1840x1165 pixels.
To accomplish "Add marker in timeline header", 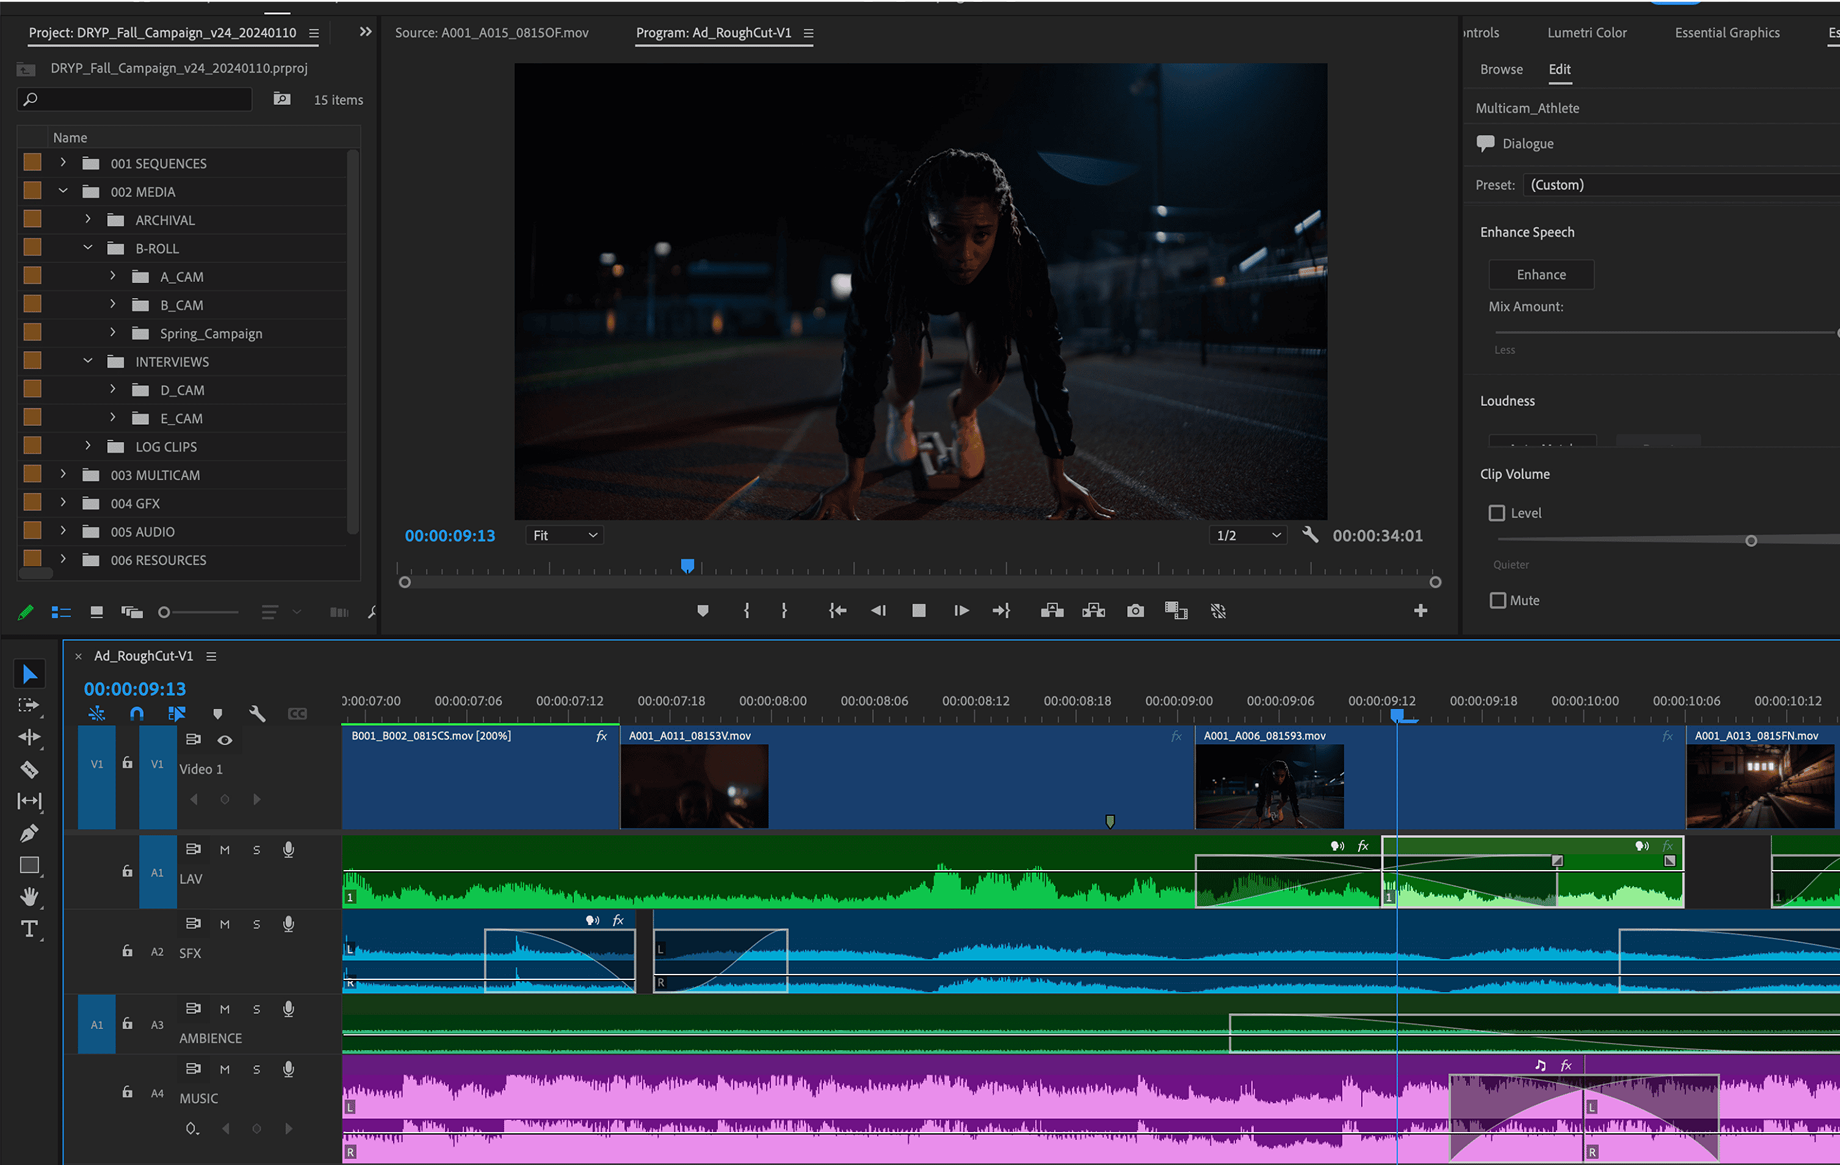I will [217, 714].
